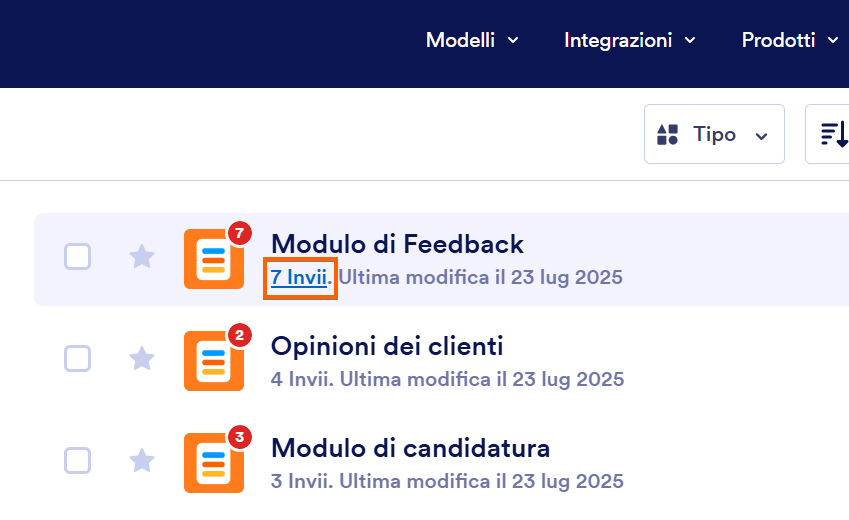Expand the Tipo filter dropdown

tap(714, 134)
